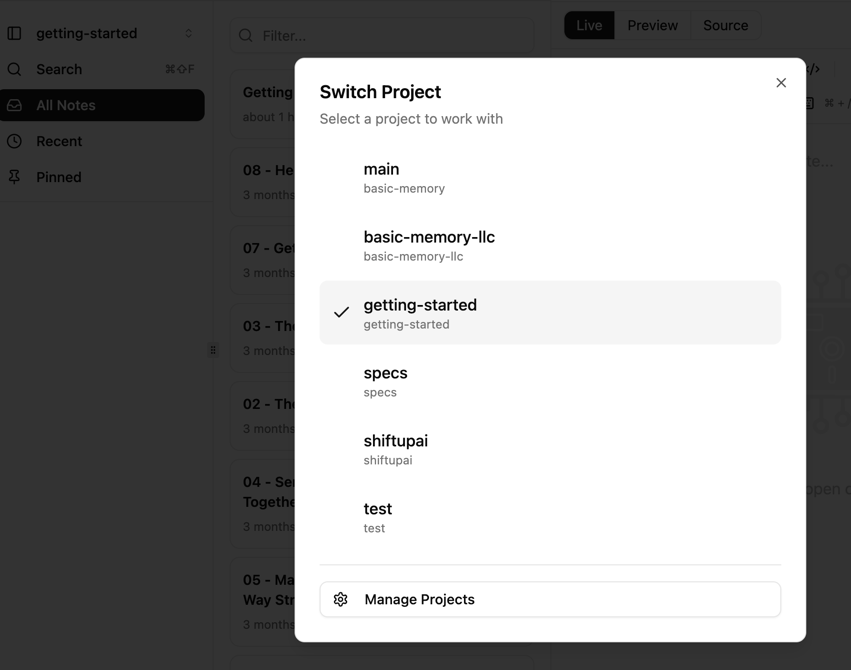Click the gear icon on Manage Projects
This screenshot has width=851, height=670.
[x=340, y=599]
